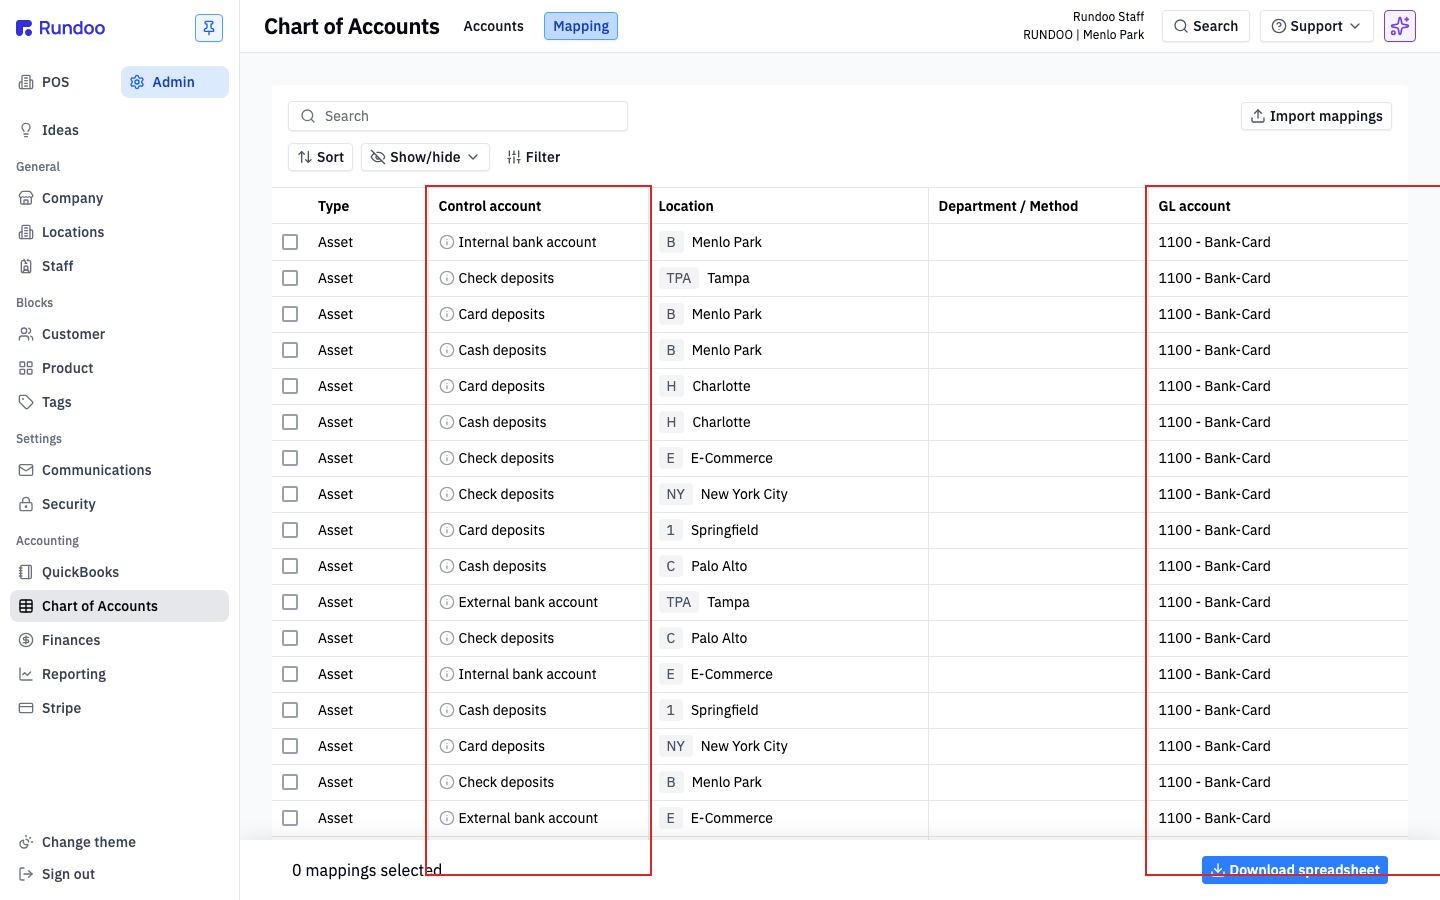Screen dimensions: 1440x900
Task: Click the info icon beside Check deposits, Tampa row
Action: (x=447, y=278)
